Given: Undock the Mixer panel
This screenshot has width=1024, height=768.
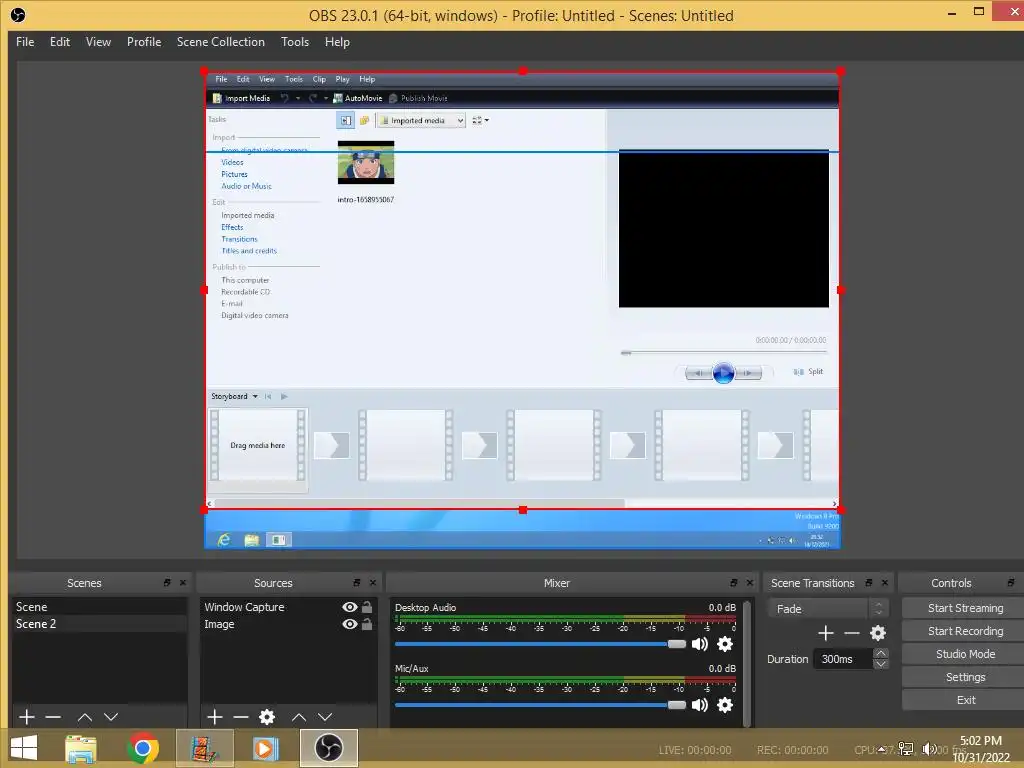Looking at the screenshot, I should point(733,583).
